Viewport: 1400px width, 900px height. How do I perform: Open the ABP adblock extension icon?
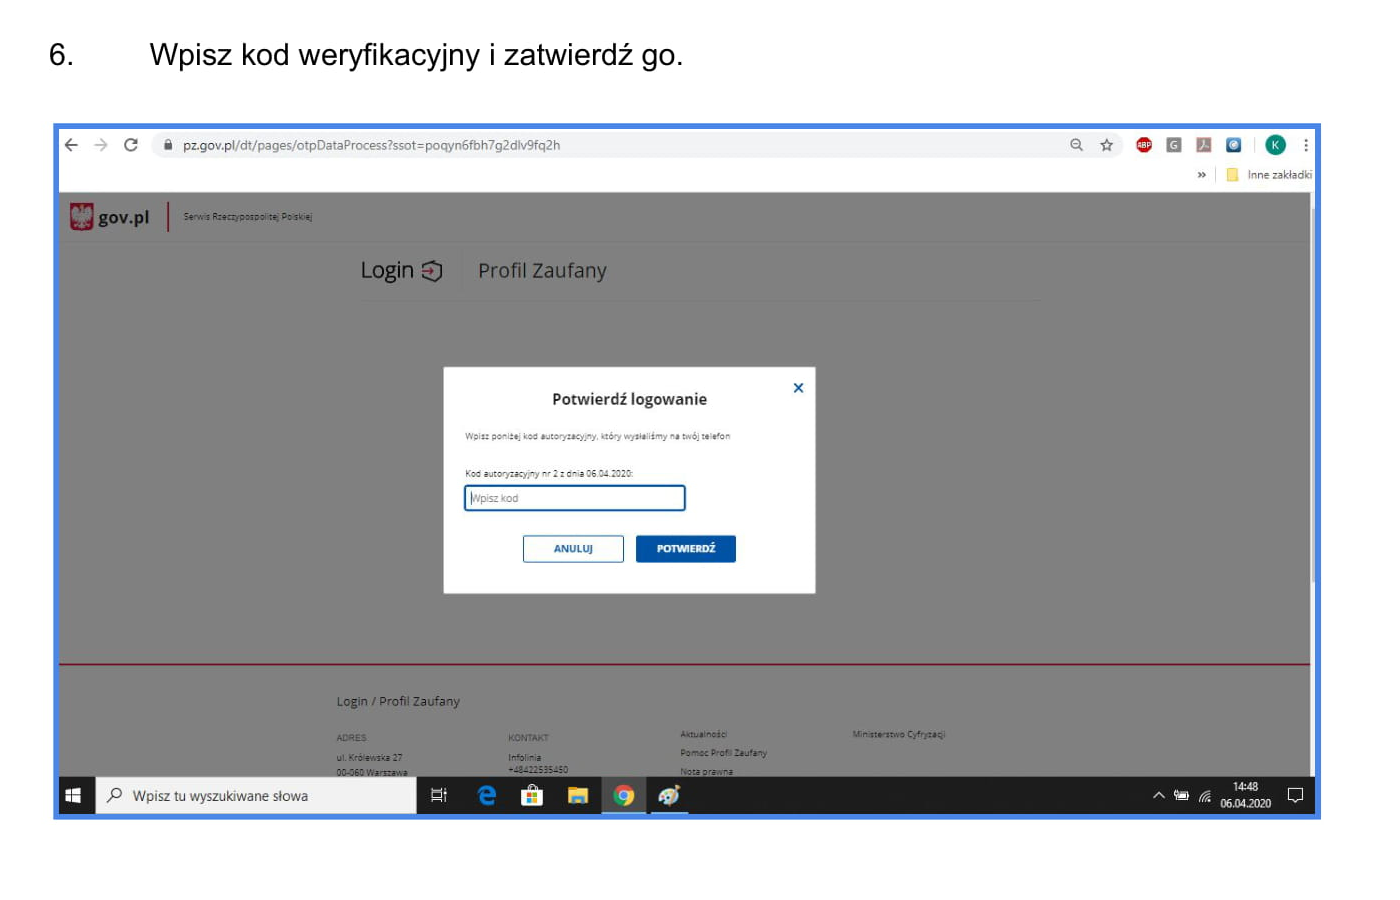click(1144, 145)
